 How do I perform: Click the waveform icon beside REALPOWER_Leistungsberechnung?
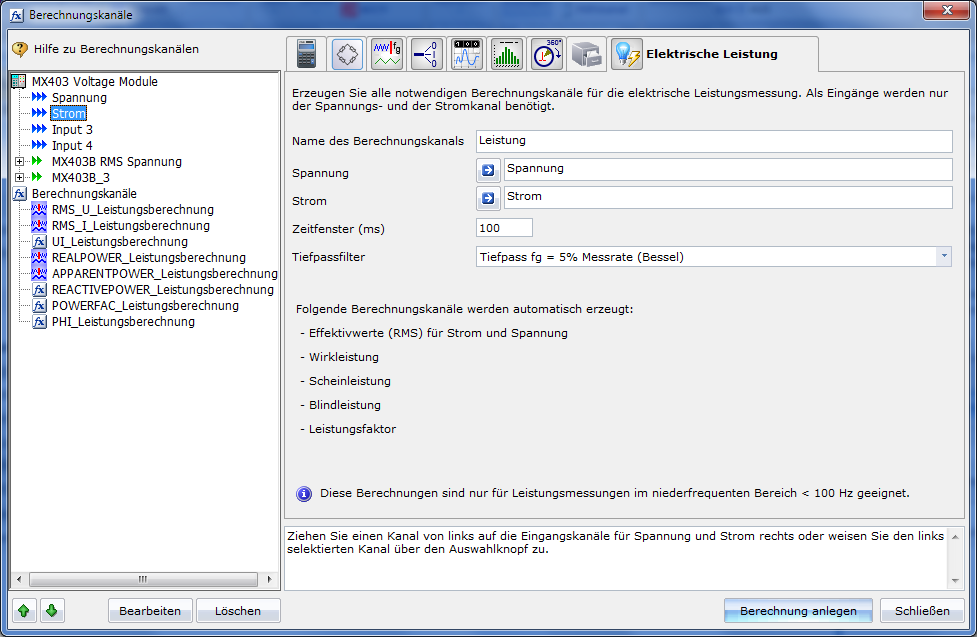click(x=39, y=257)
